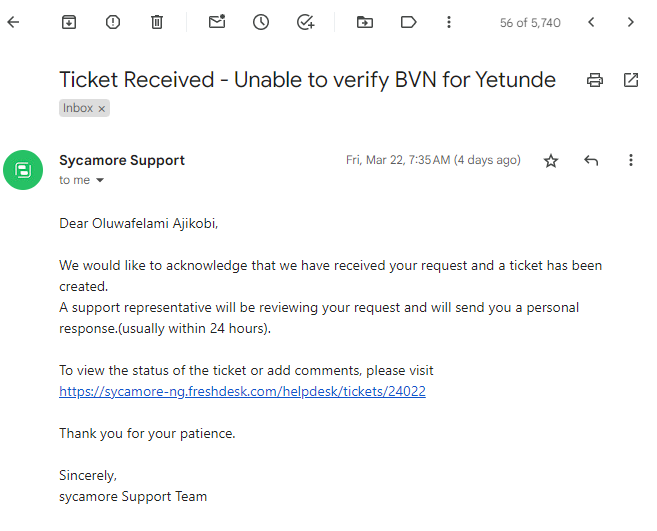Go to the older email arrow
Screen dimensions: 657x531
(631, 22)
